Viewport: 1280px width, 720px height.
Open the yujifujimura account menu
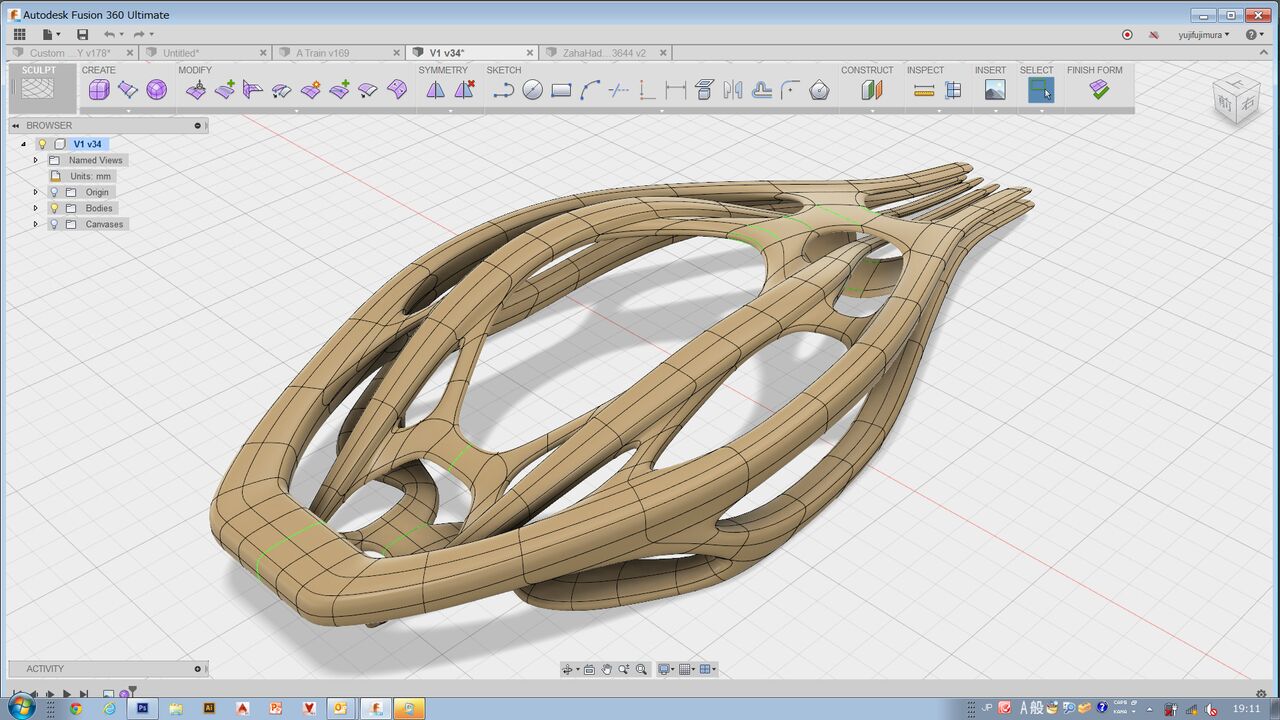click(x=1203, y=34)
